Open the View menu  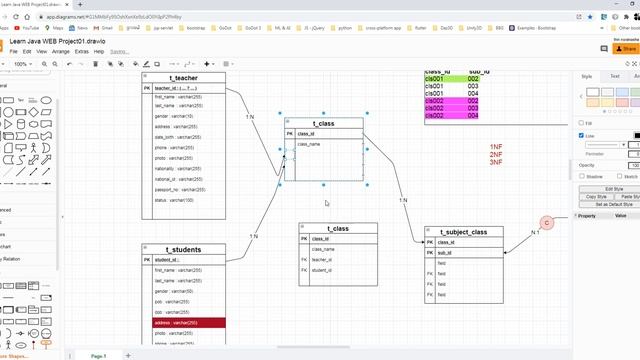pyautogui.click(x=42, y=52)
